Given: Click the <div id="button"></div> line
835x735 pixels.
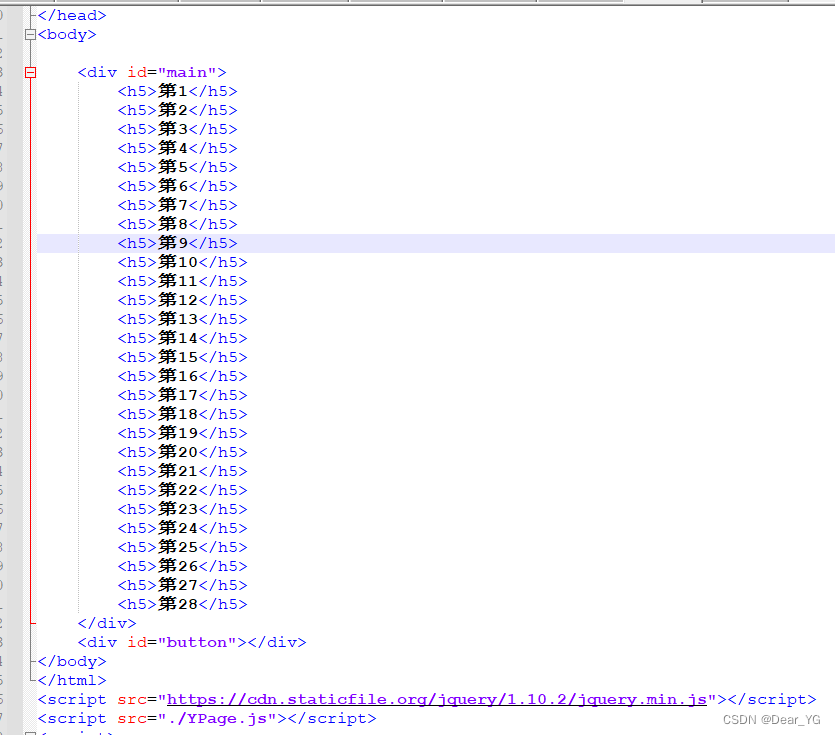Looking at the screenshot, I should (x=192, y=642).
